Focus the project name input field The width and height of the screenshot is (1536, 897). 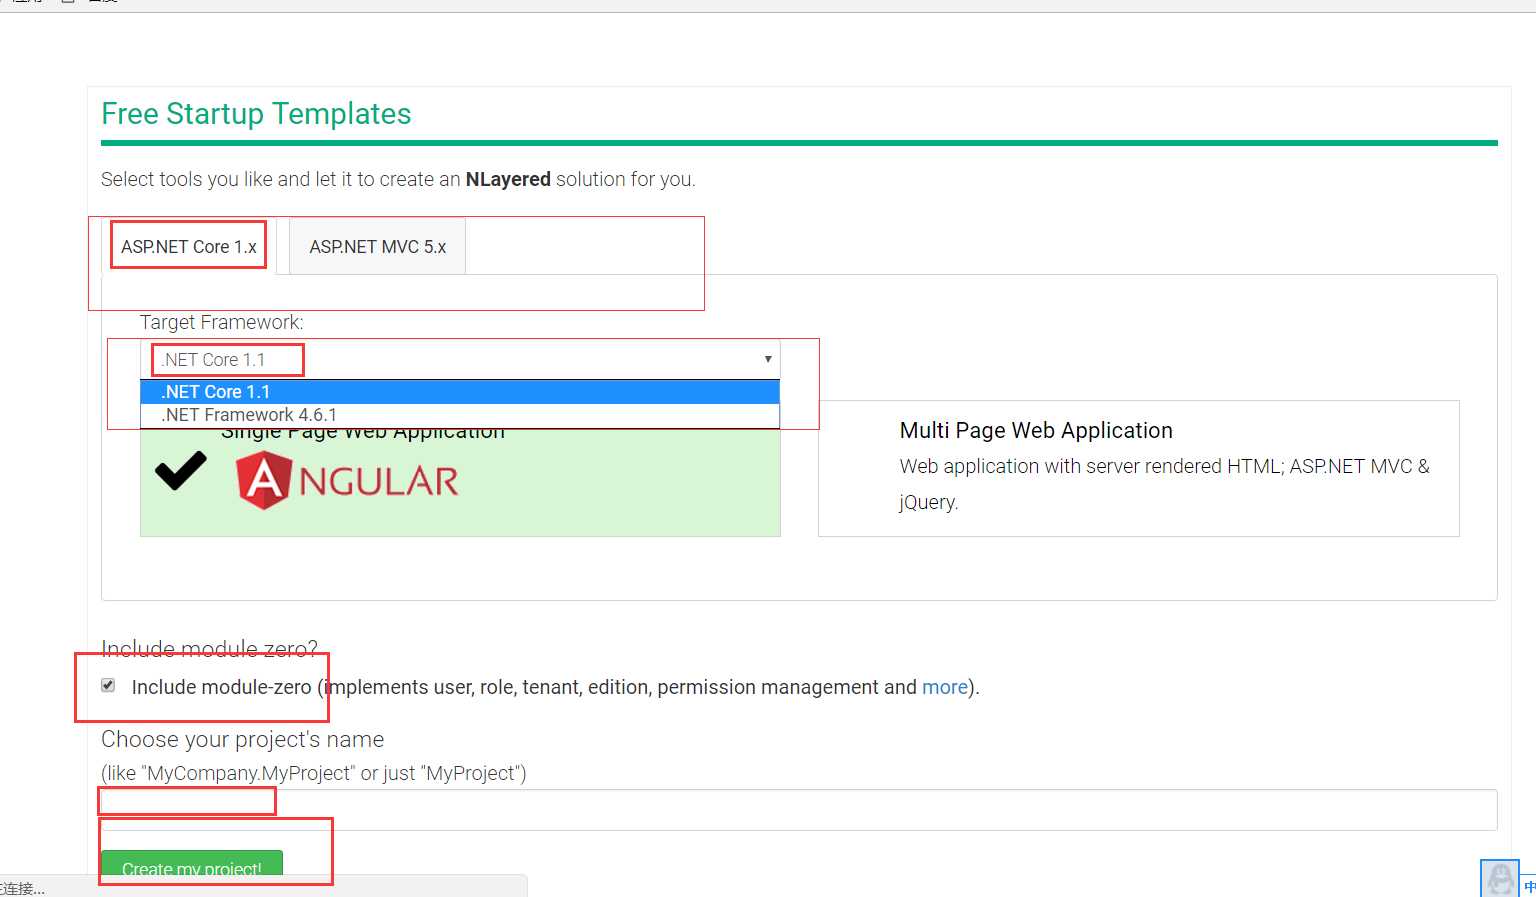(799, 810)
